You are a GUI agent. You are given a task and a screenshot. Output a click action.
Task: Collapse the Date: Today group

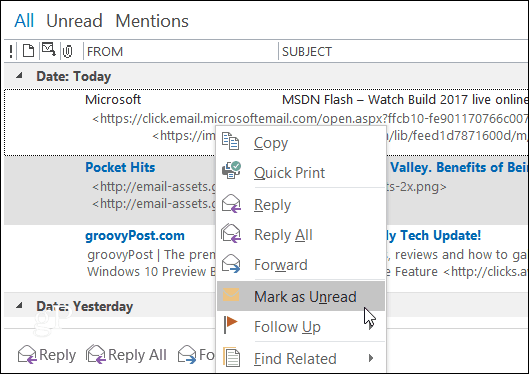point(20,76)
